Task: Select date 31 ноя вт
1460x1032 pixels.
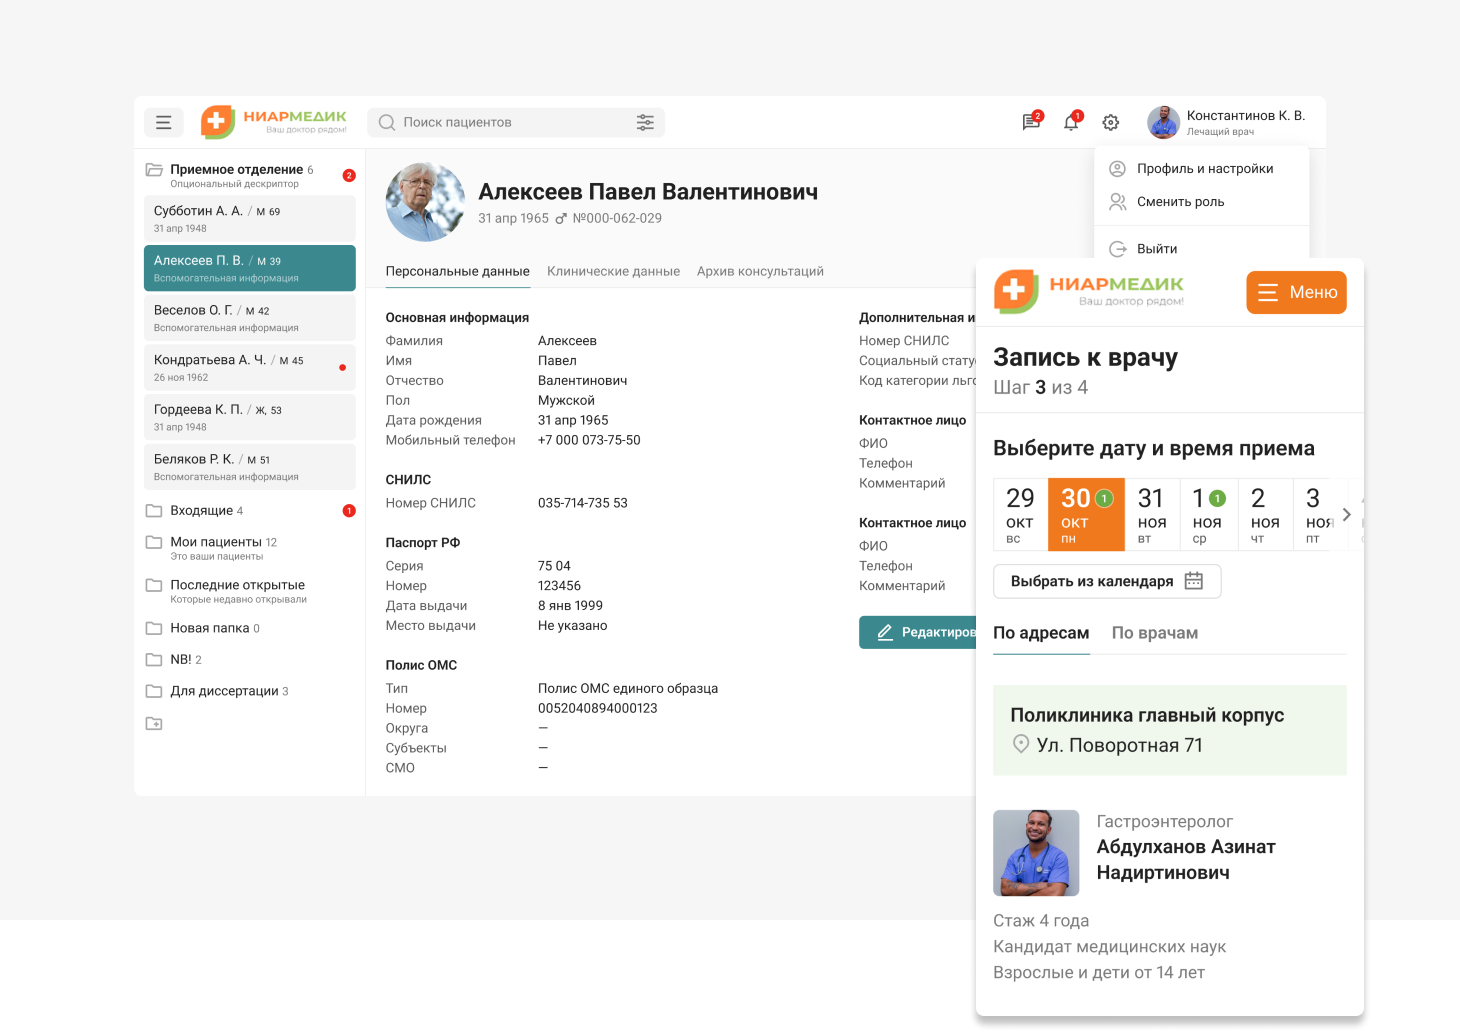Action: pyautogui.click(x=1152, y=514)
